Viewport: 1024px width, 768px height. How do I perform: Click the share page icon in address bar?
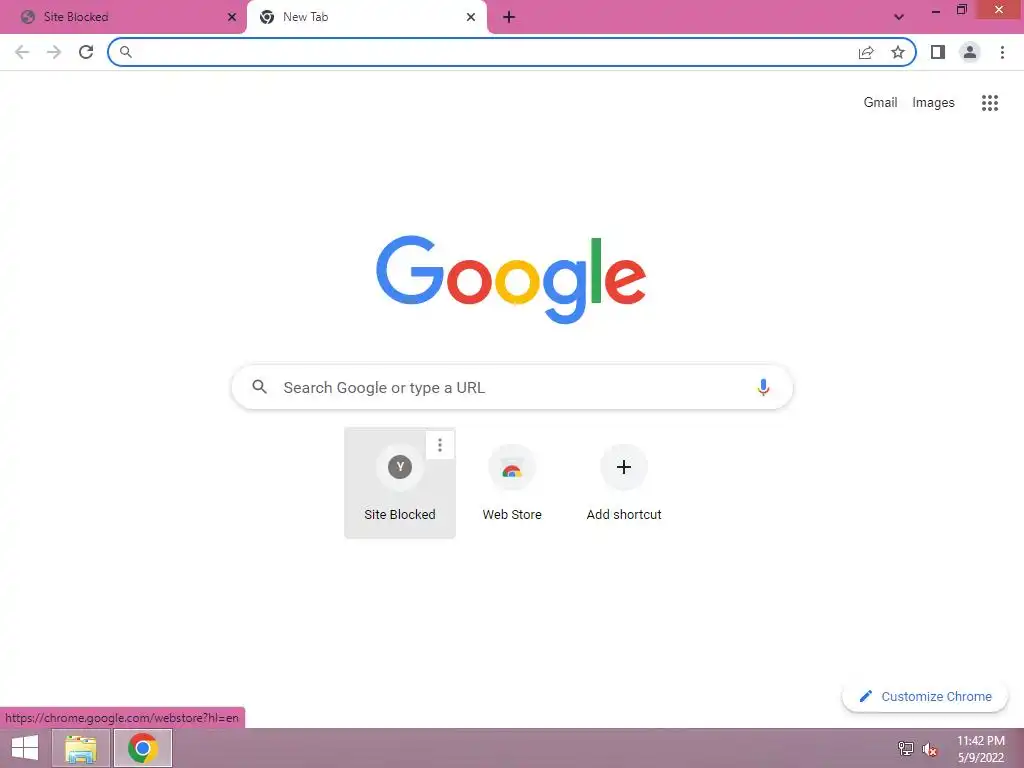click(866, 52)
